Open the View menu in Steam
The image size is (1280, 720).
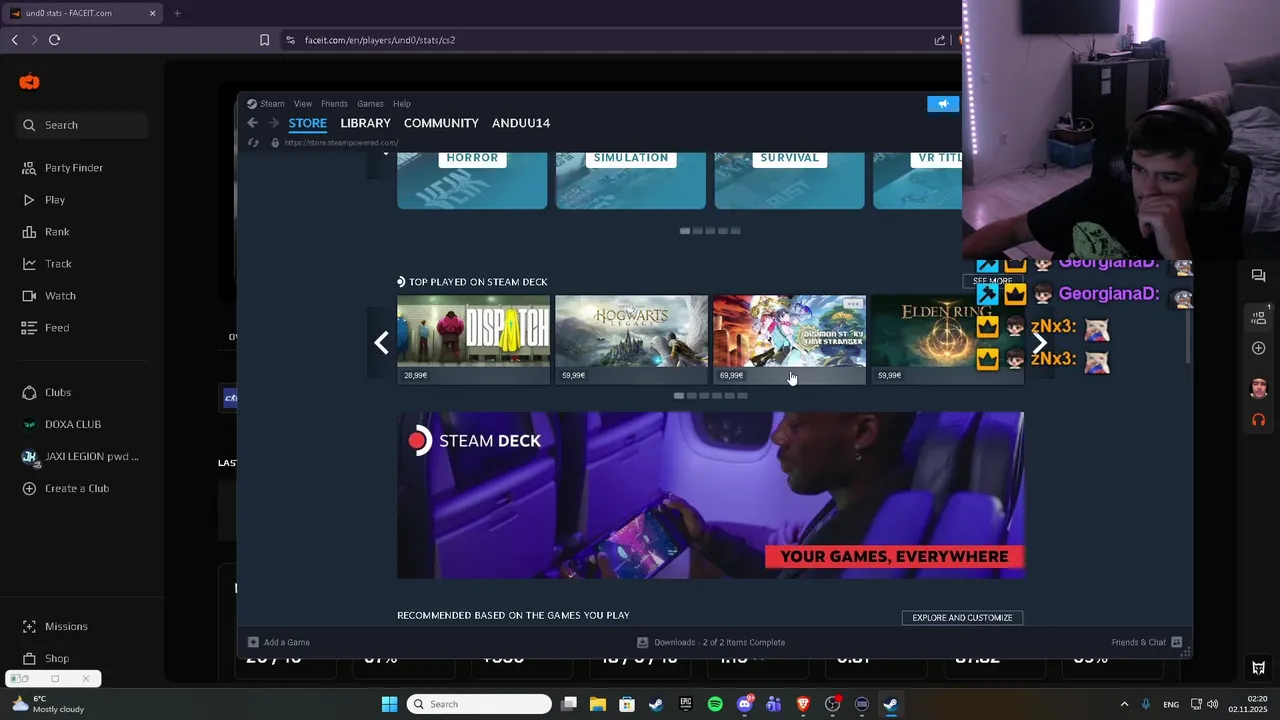pyautogui.click(x=303, y=104)
